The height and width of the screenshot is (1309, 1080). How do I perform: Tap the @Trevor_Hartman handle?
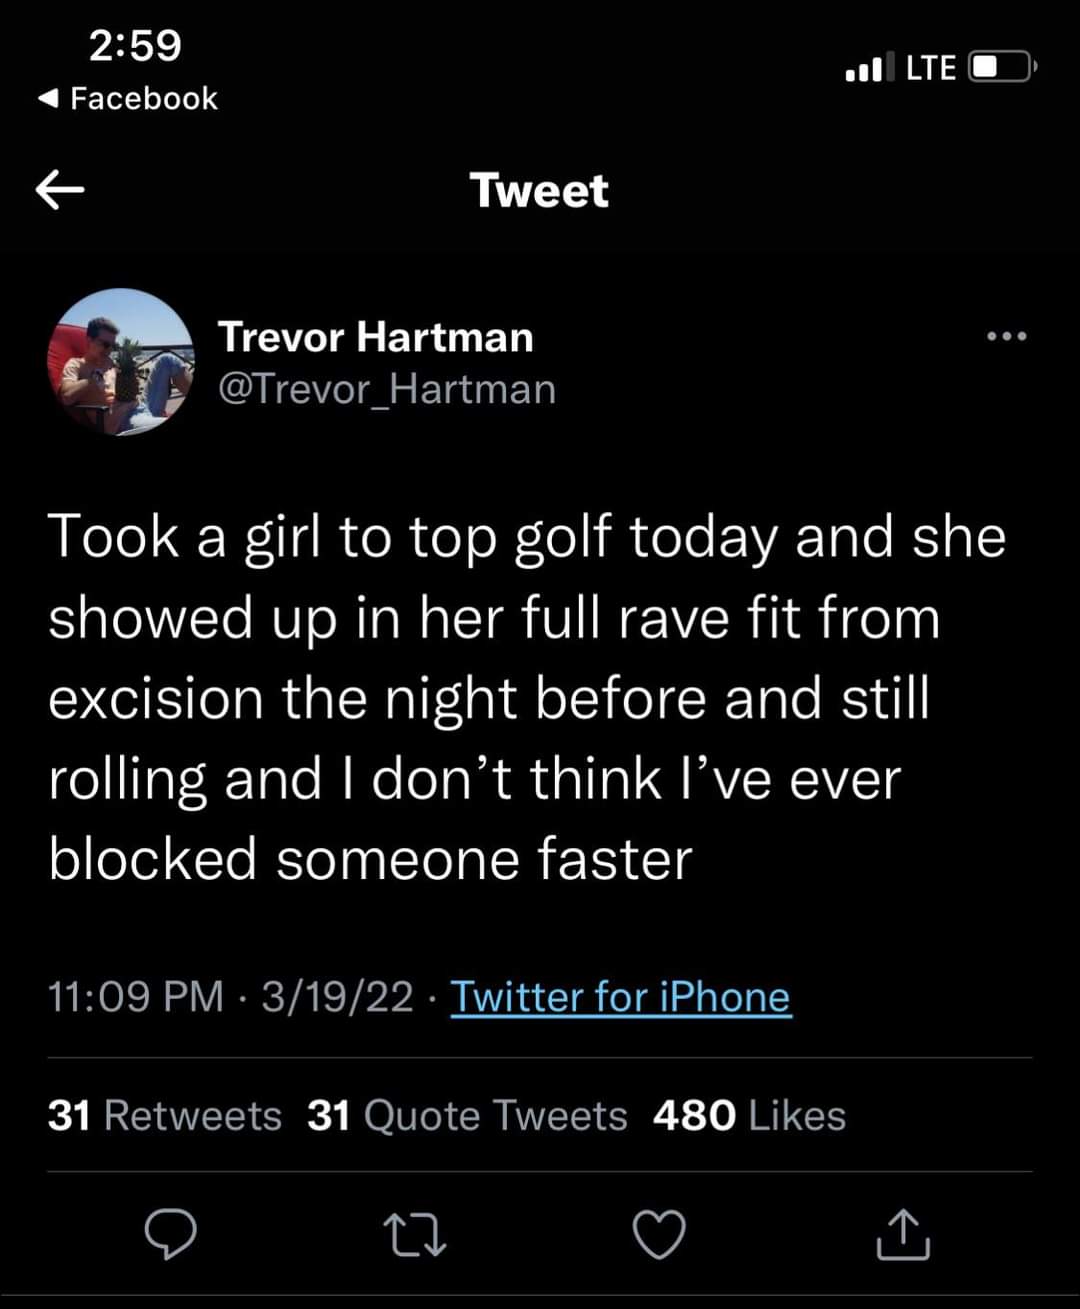(387, 389)
